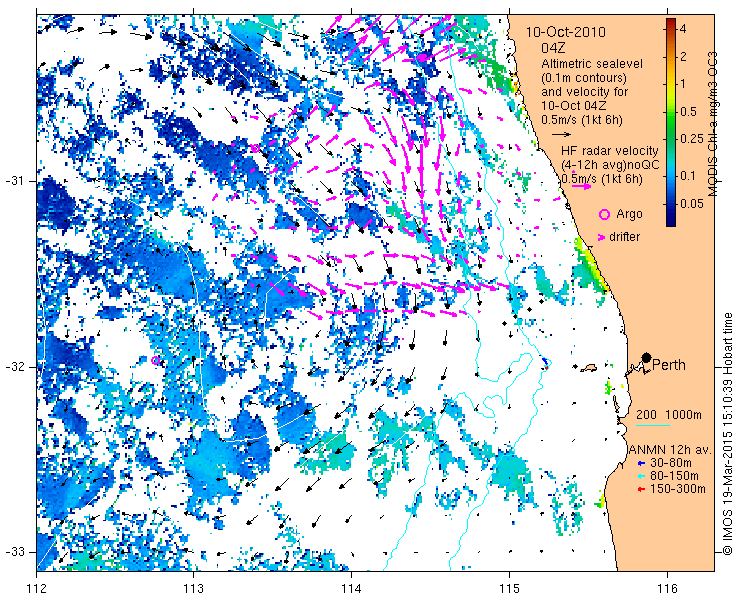Click the '(4-12h avg)noQC' text
The image size is (740, 600).
[609, 165]
